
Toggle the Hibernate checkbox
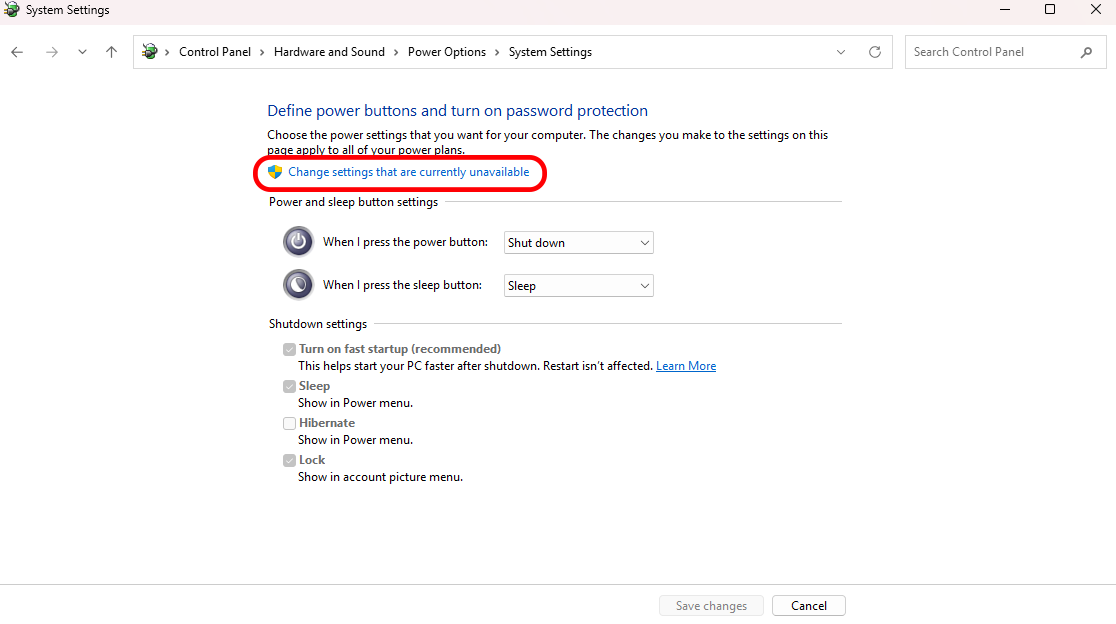pyautogui.click(x=289, y=423)
